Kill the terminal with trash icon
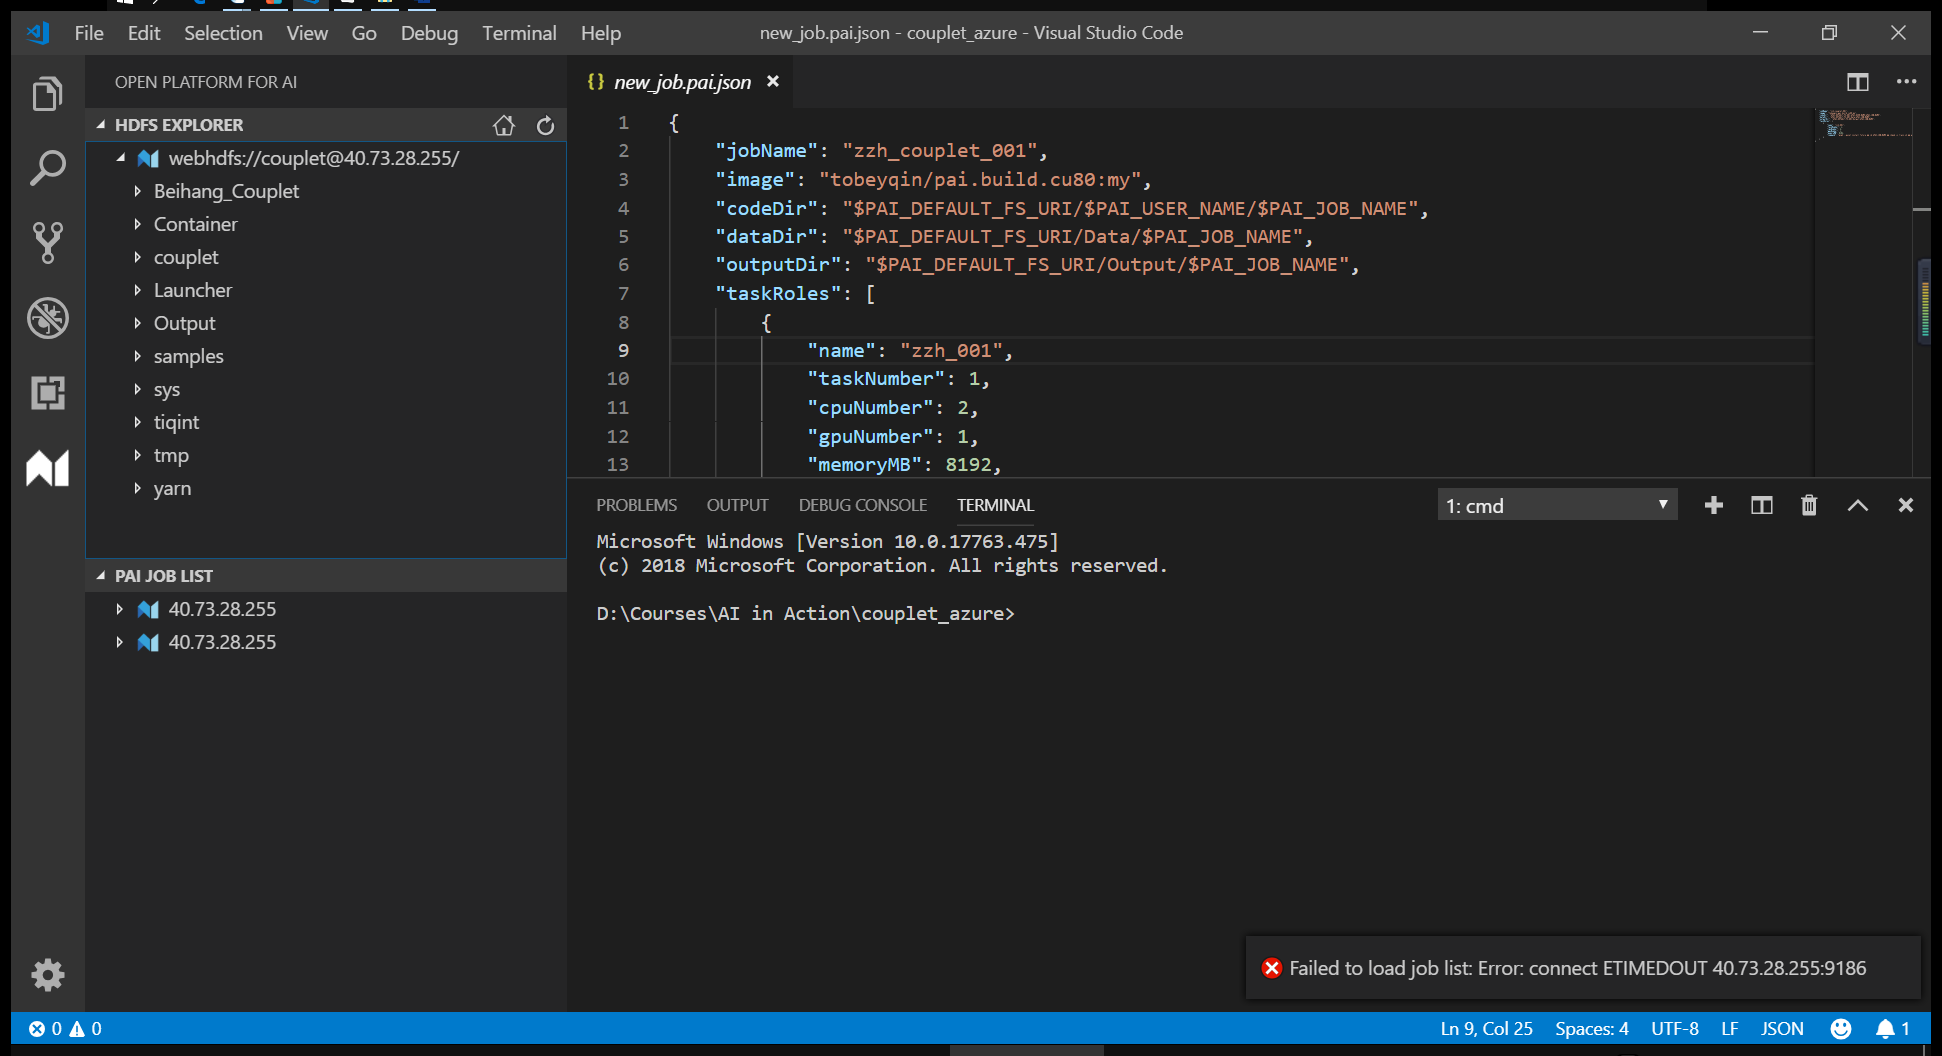Screen dimensions: 1942x1056 (1809, 505)
